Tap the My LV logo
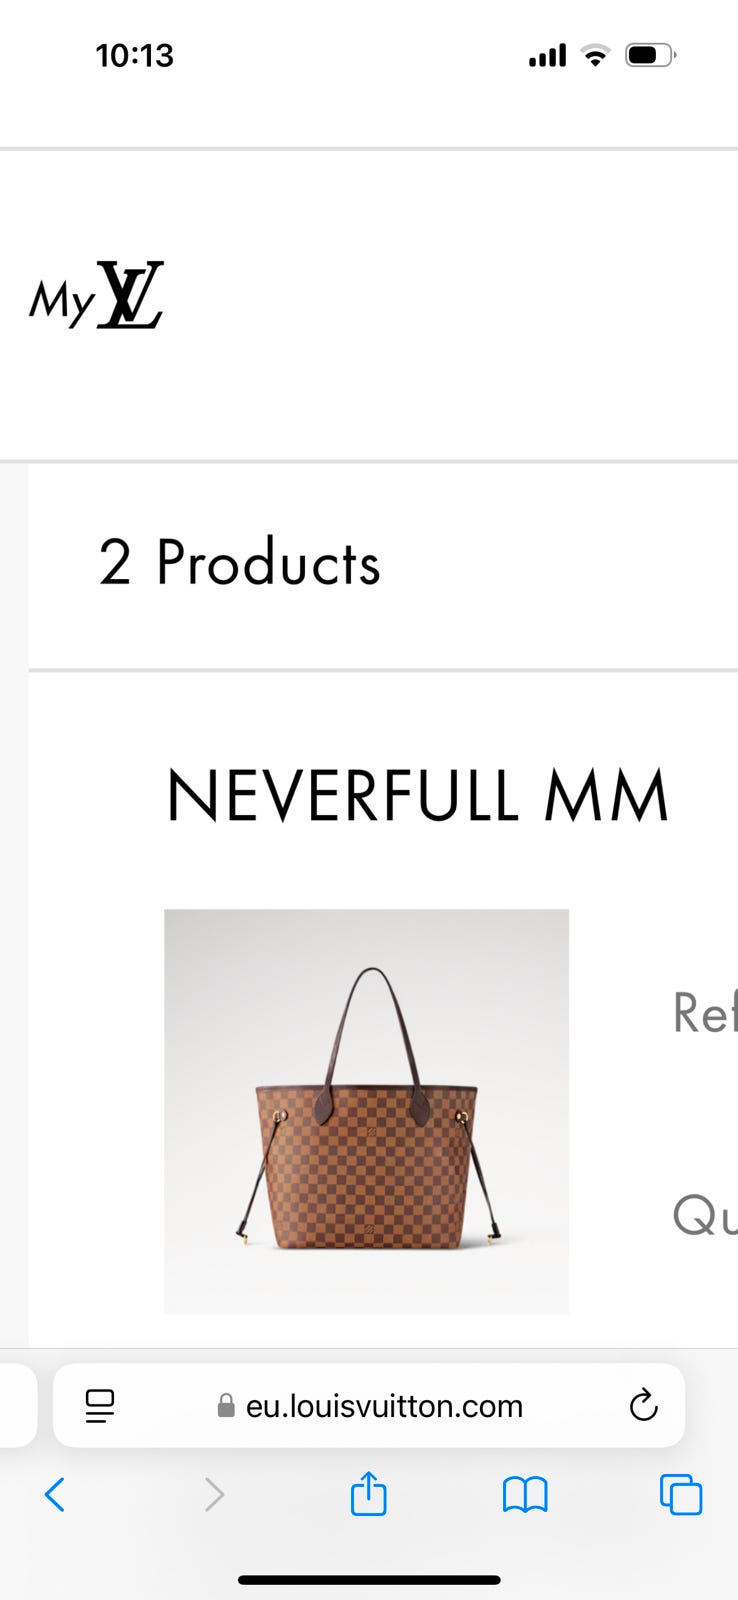 click(96, 296)
